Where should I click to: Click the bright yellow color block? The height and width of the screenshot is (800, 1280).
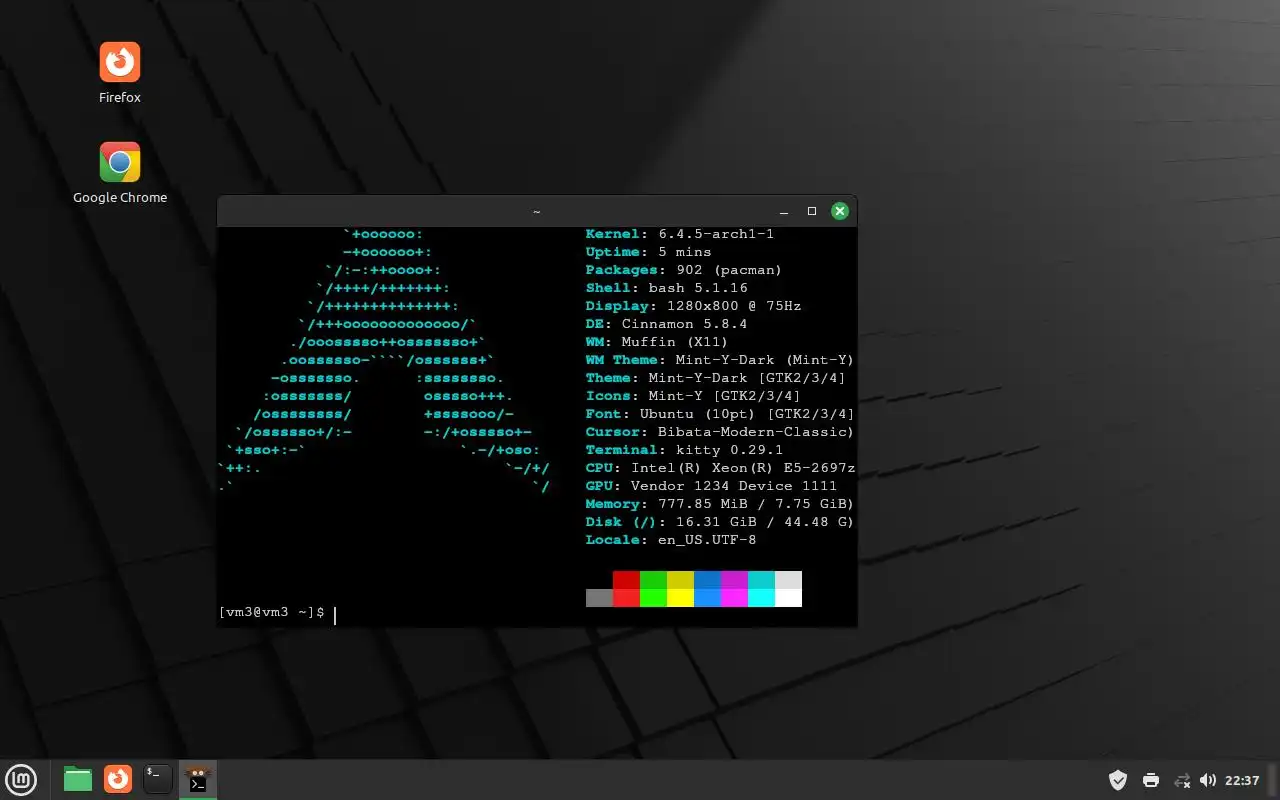[x=680, y=597]
